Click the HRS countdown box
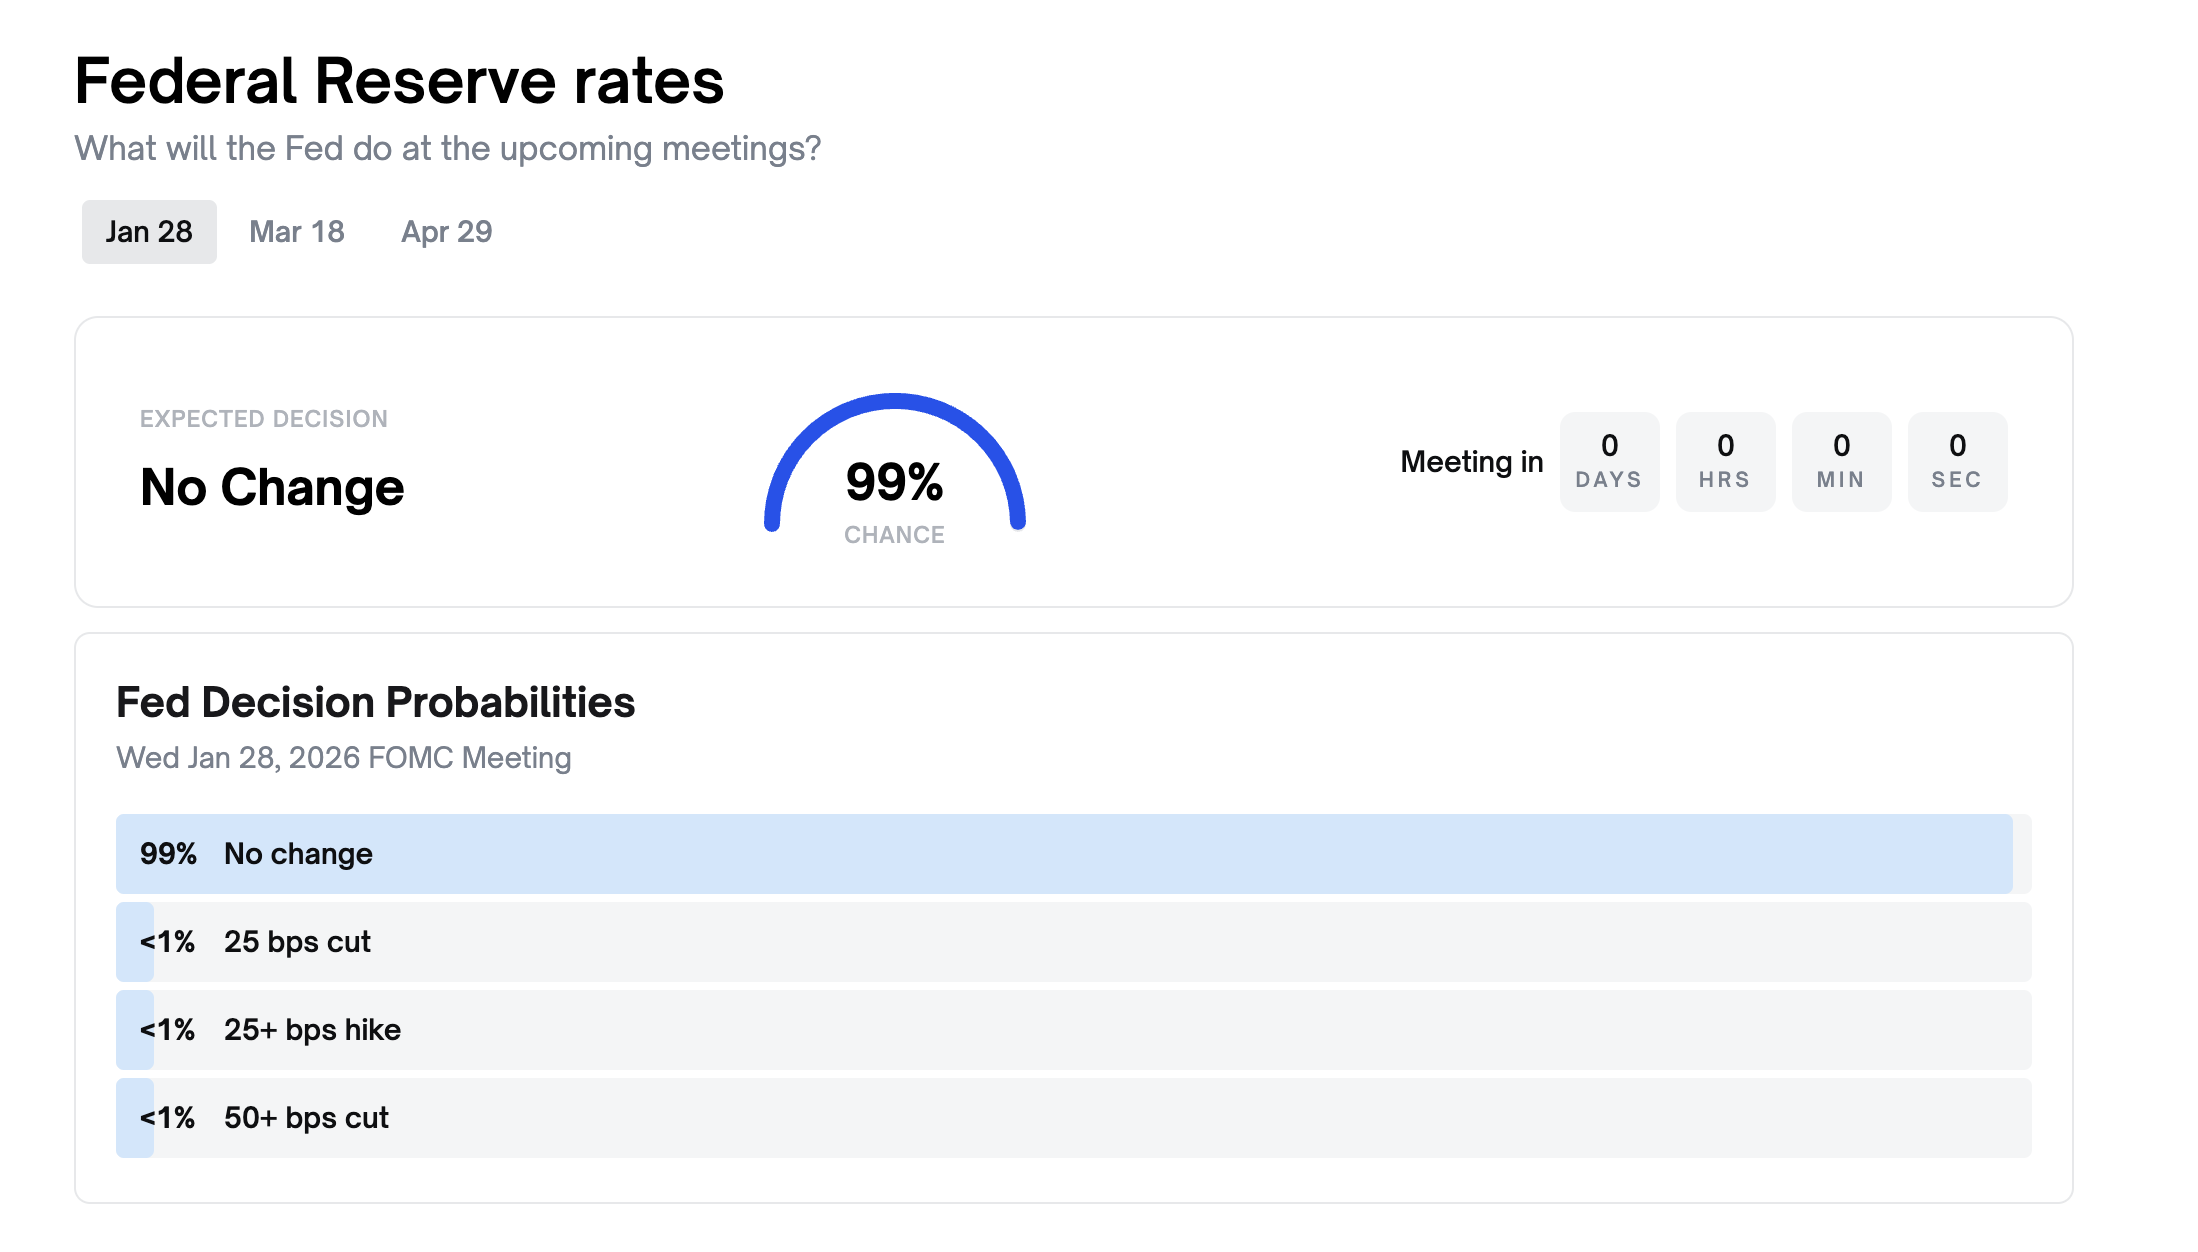Viewport: 2198px width, 1252px height. [1725, 461]
